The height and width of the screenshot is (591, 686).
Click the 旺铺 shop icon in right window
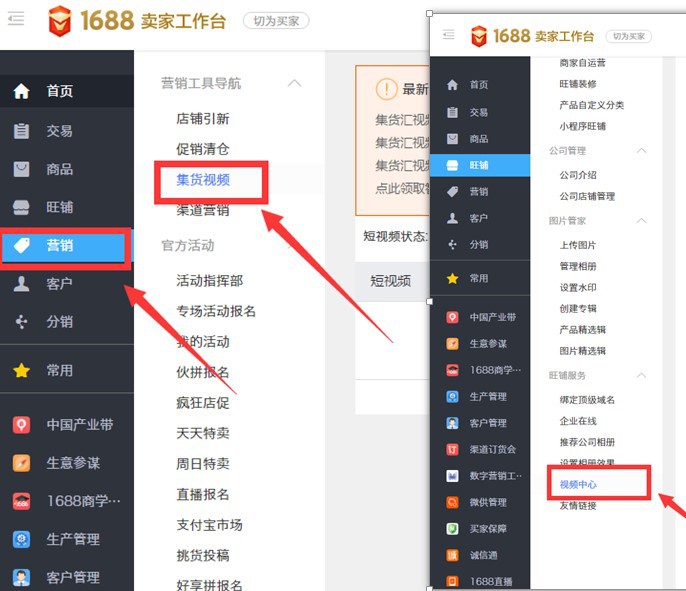(x=452, y=165)
